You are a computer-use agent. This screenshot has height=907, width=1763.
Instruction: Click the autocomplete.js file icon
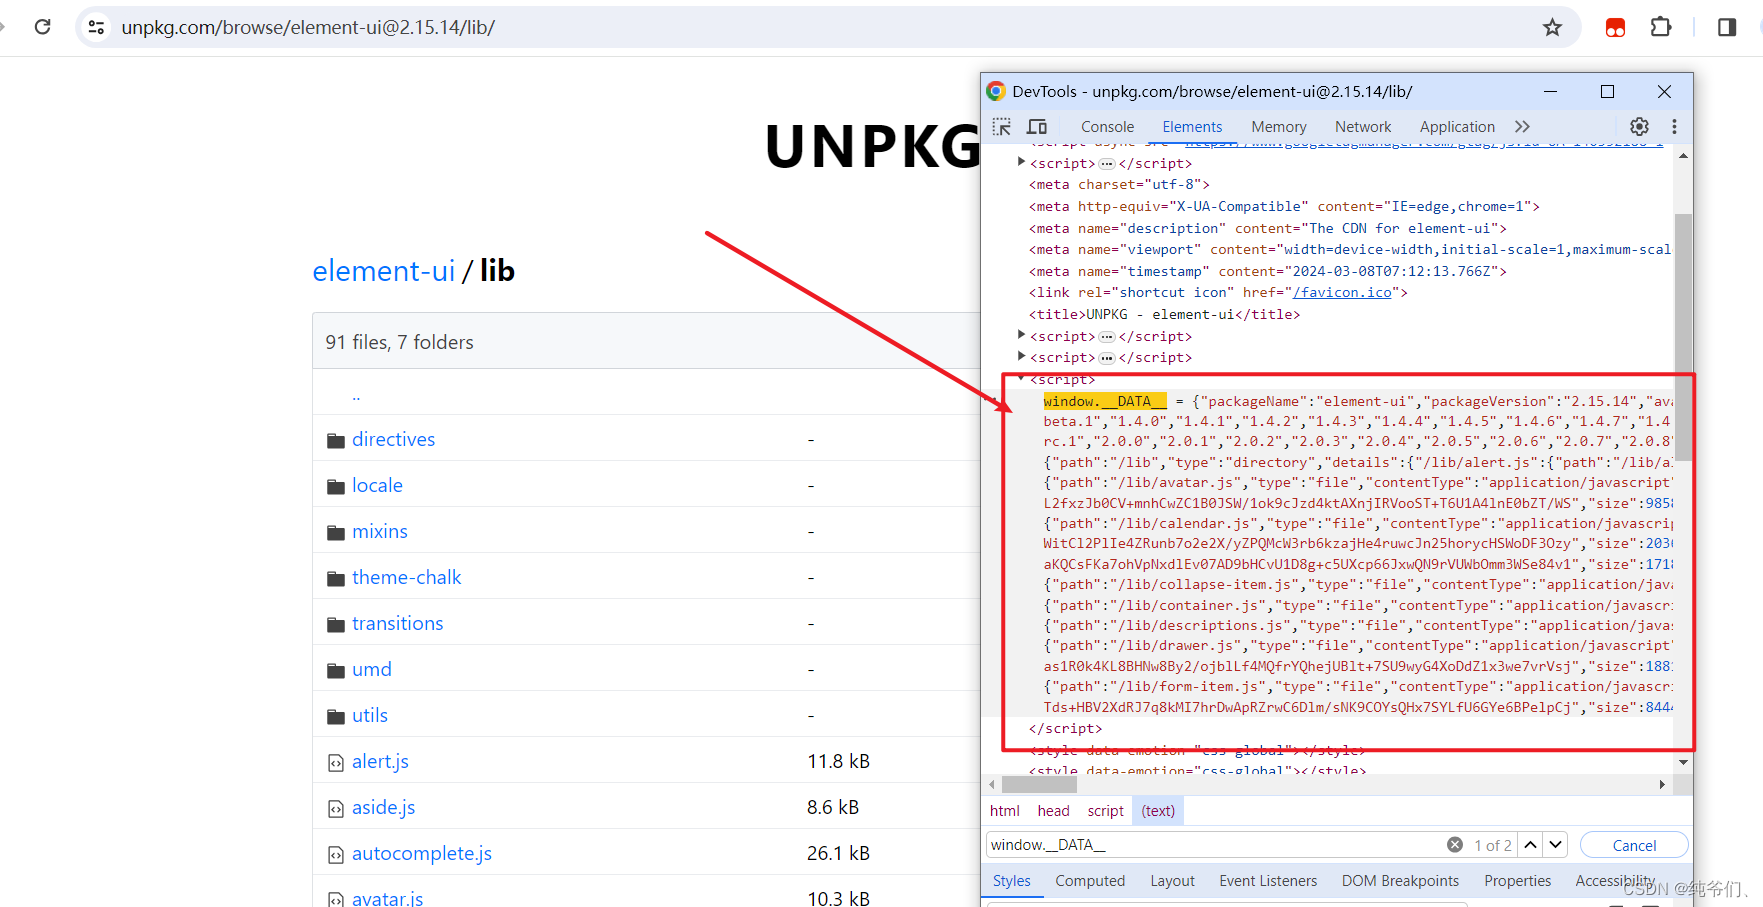pyautogui.click(x=336, y=855)
